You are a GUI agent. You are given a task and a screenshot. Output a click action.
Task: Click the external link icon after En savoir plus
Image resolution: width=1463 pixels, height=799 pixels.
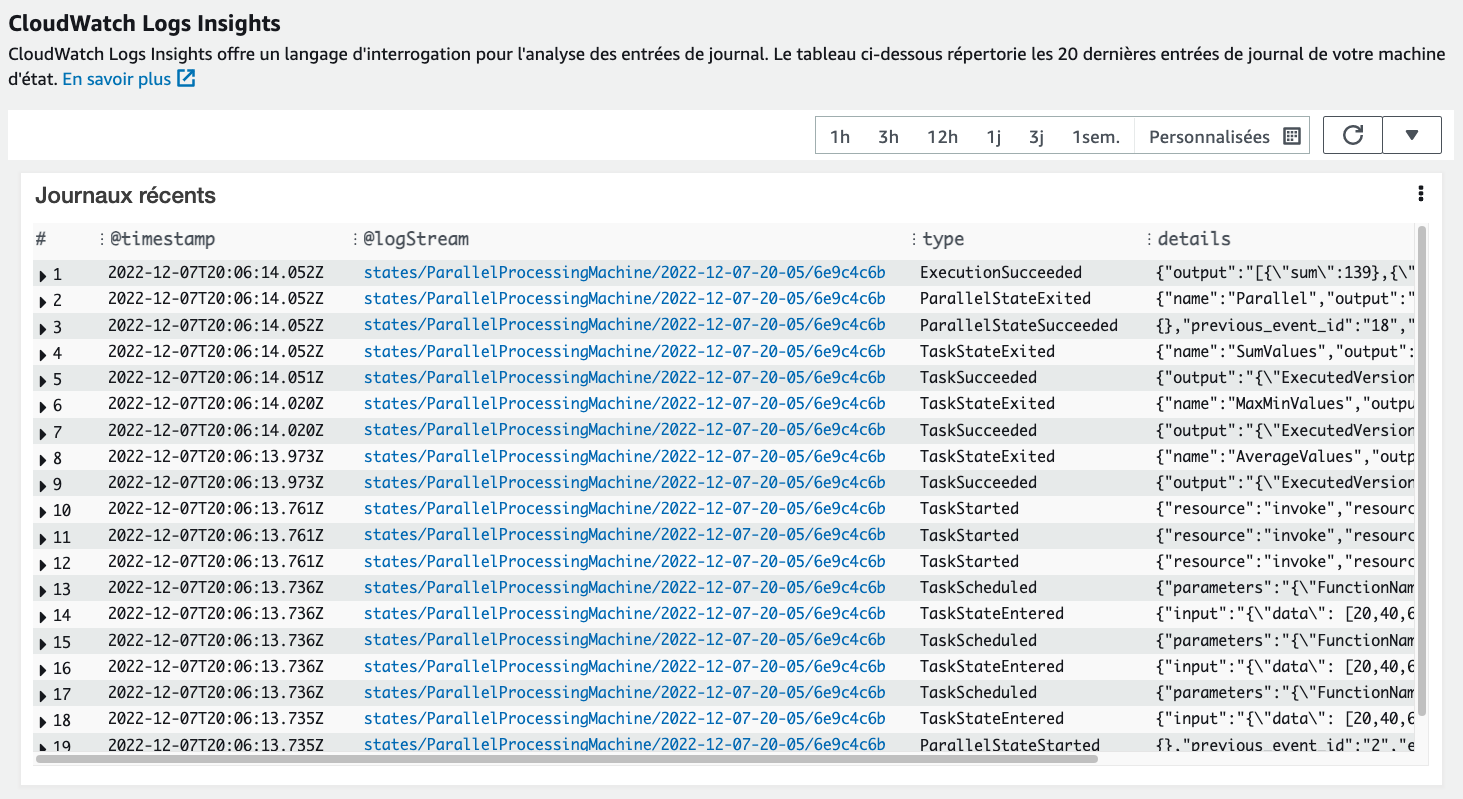point(186,79)
